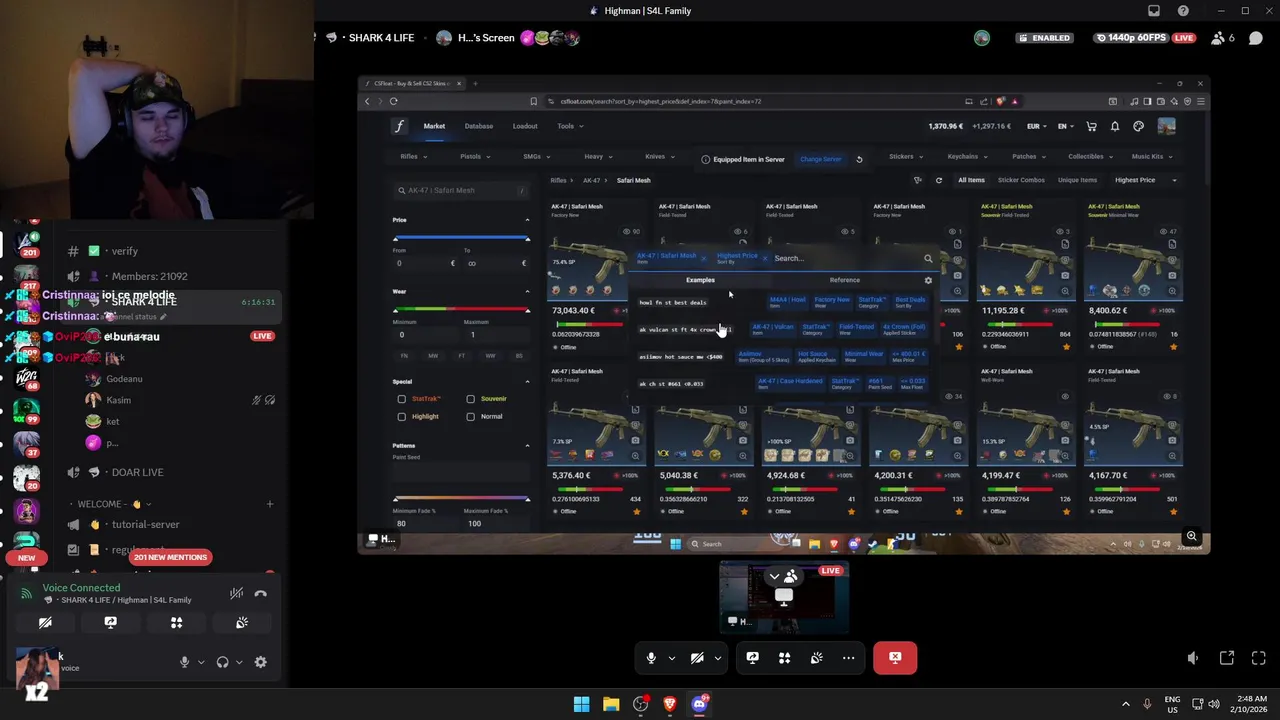Click the AK-47 Safari Mesh sidebar search field

click(x=461, y=190)
